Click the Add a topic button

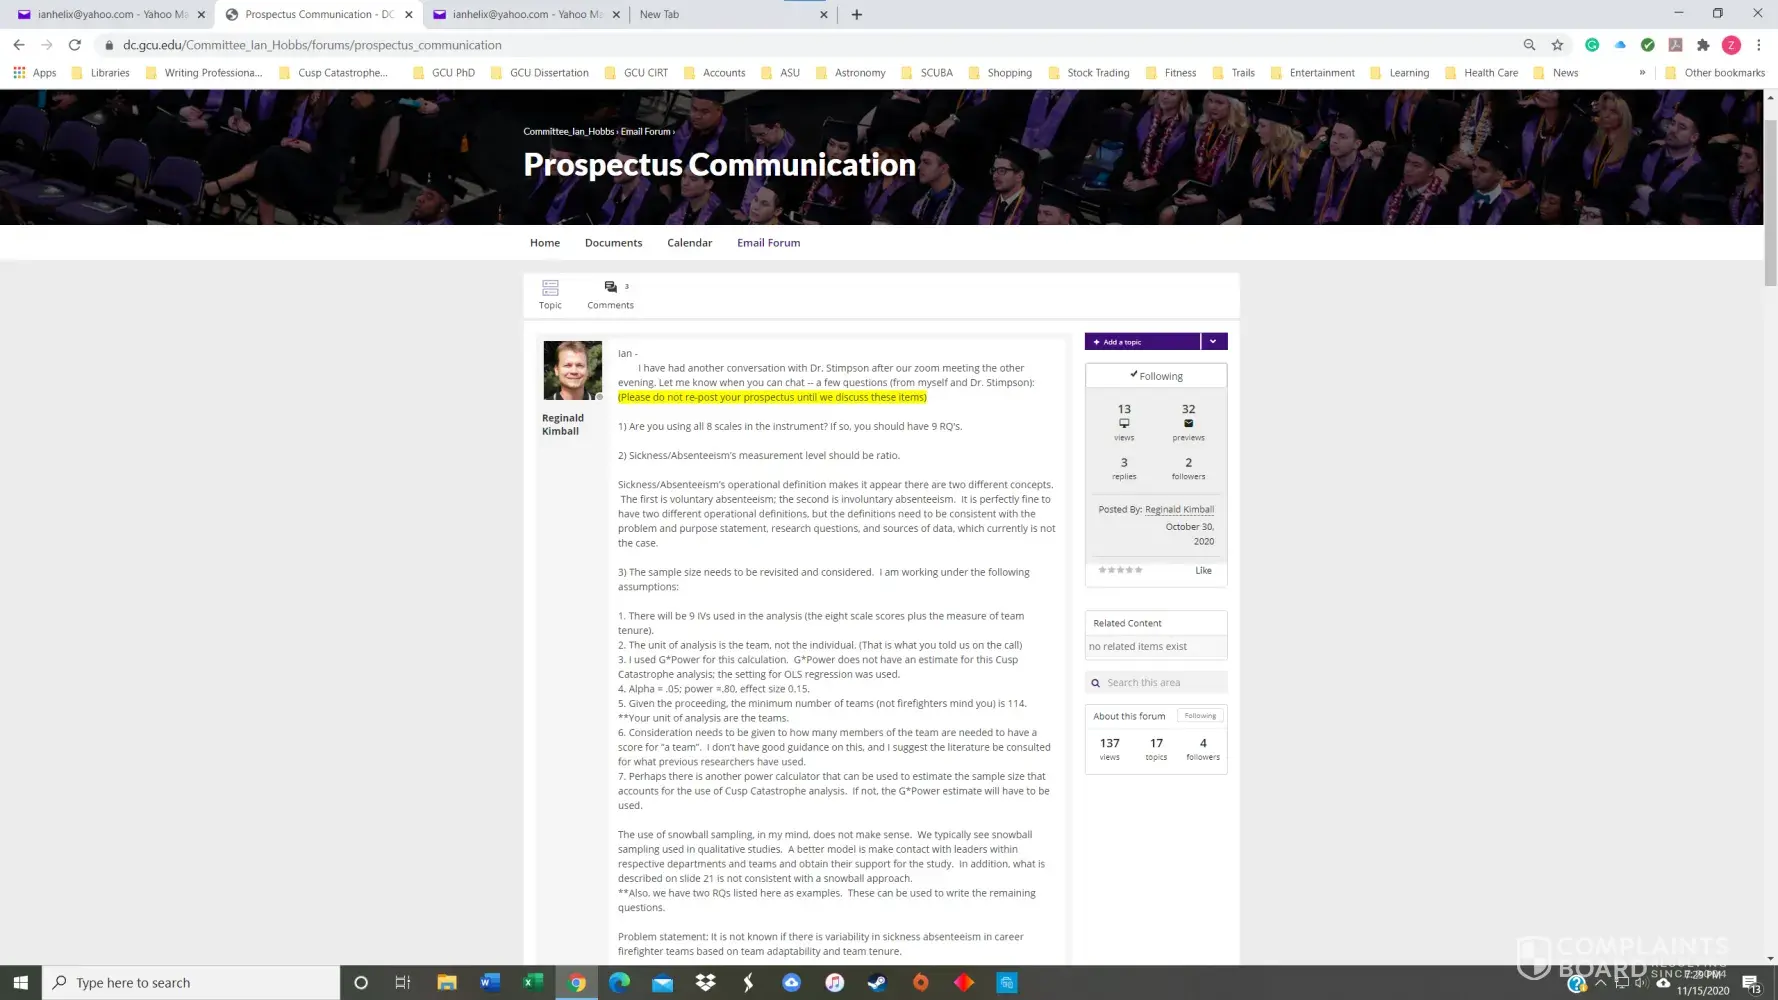coord(1142,342)
